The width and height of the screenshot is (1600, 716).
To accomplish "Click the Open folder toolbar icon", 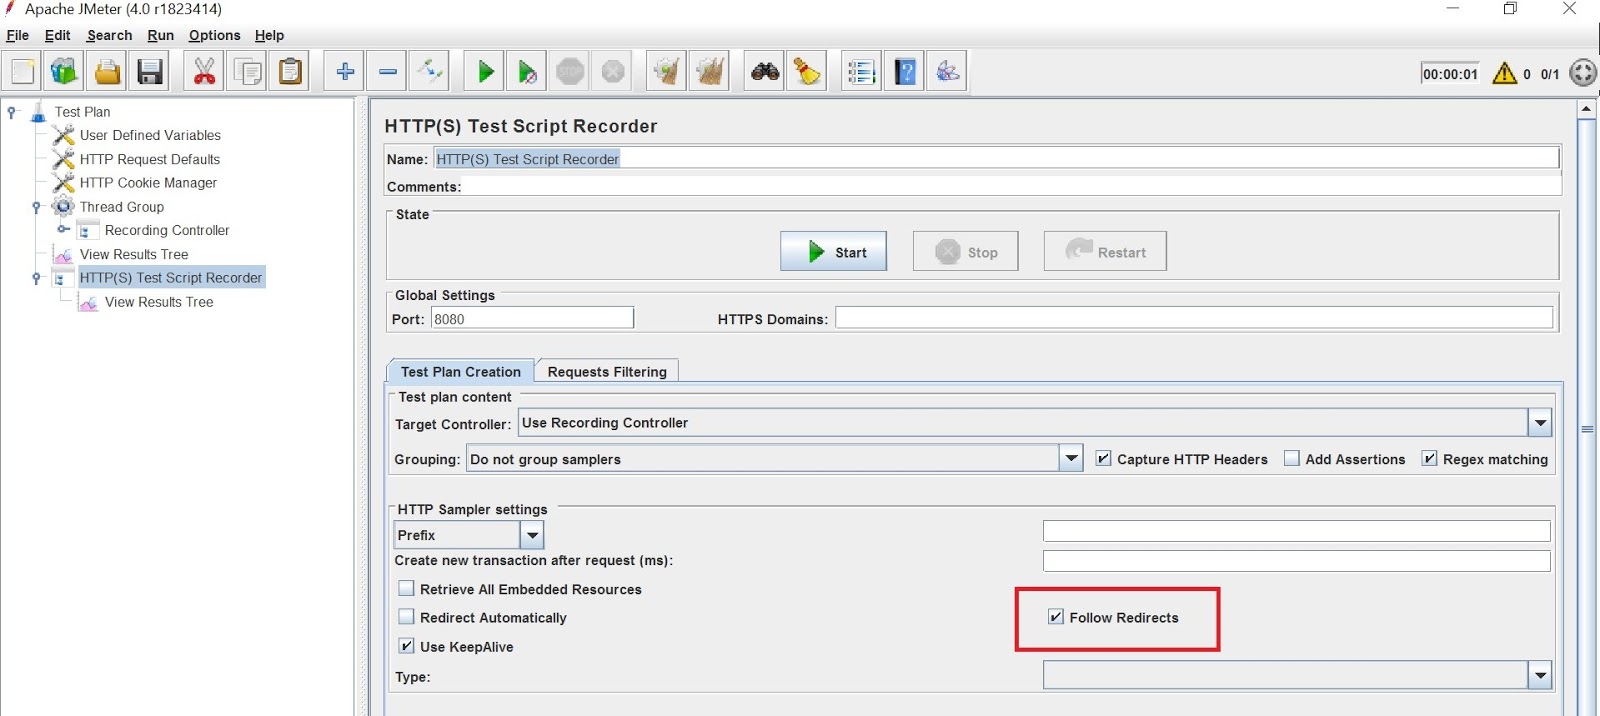I will tap(107, 72).
